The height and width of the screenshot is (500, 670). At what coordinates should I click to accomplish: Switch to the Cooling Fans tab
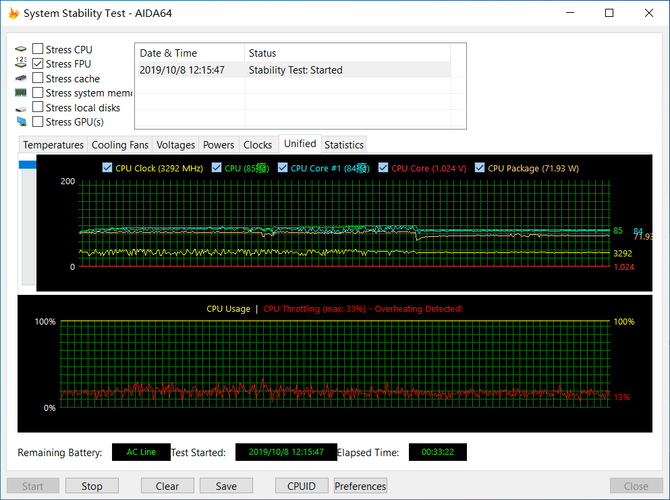120,145
